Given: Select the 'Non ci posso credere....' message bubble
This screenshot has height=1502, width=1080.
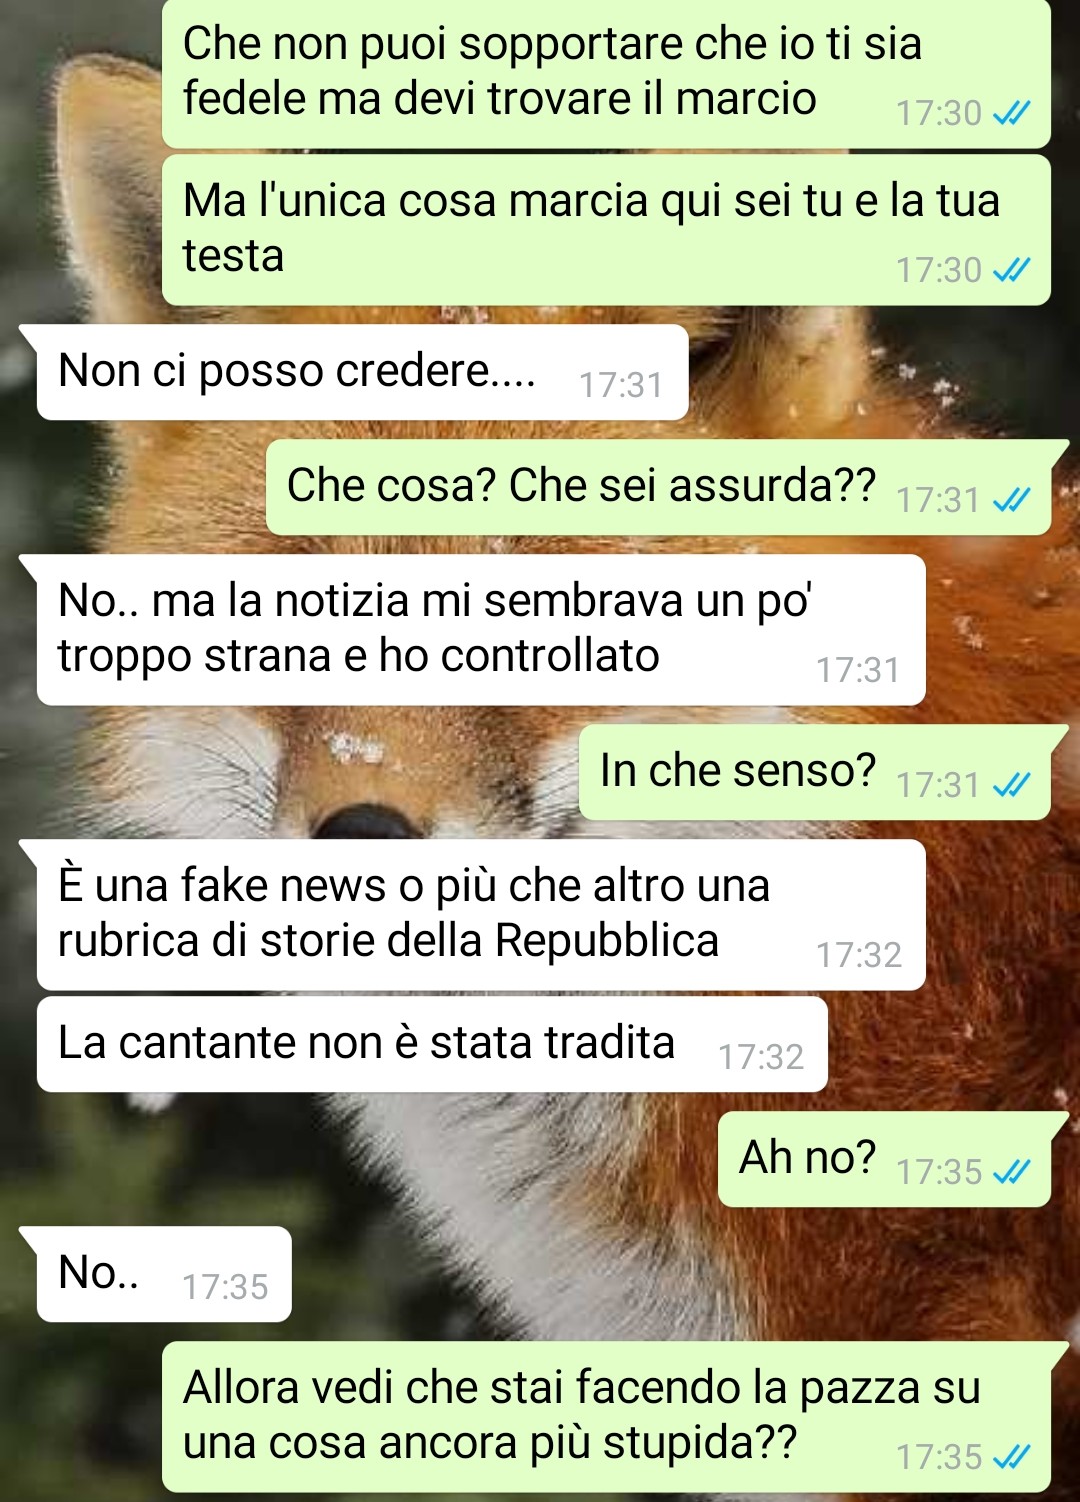Looking at the screenshot, I should pos(362,372).
